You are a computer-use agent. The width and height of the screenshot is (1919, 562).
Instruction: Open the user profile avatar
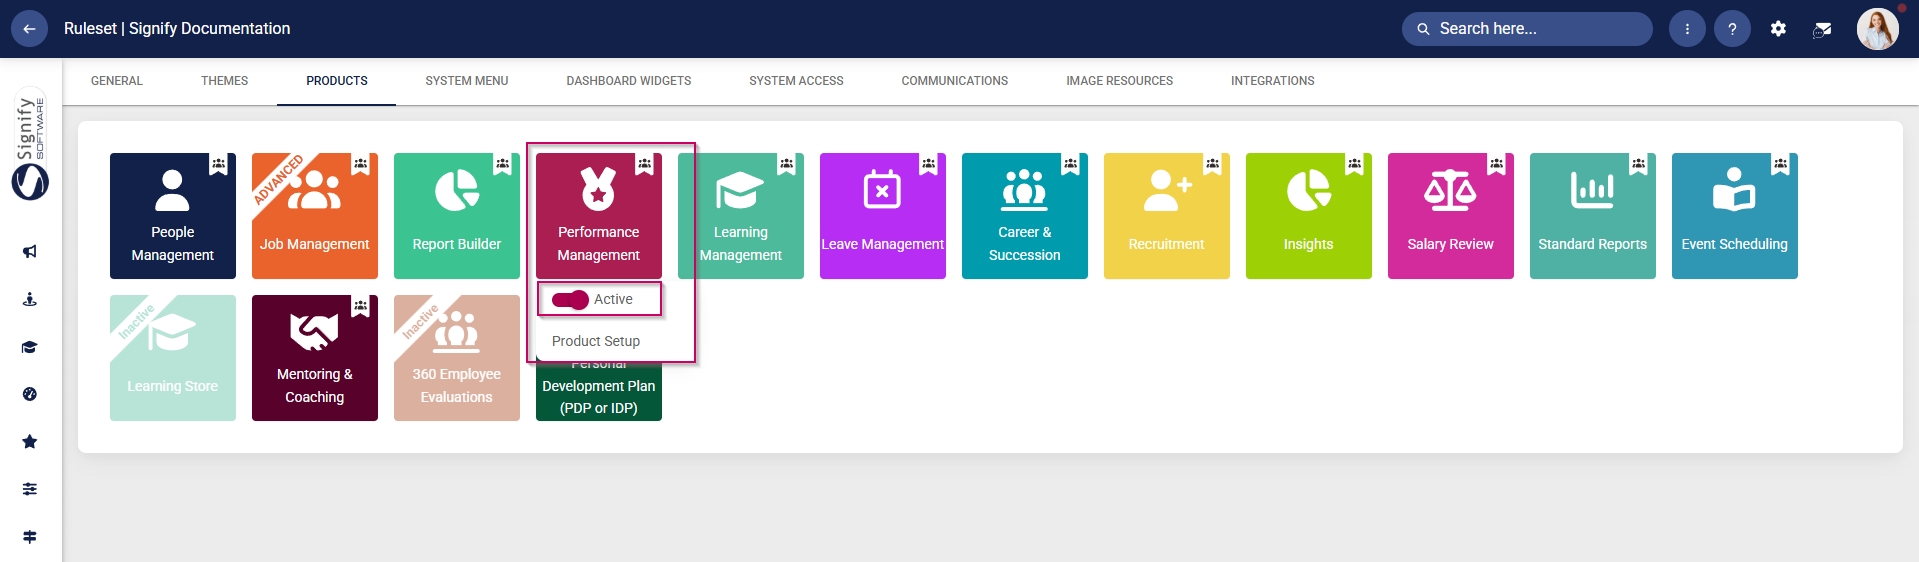point(1878,29)
